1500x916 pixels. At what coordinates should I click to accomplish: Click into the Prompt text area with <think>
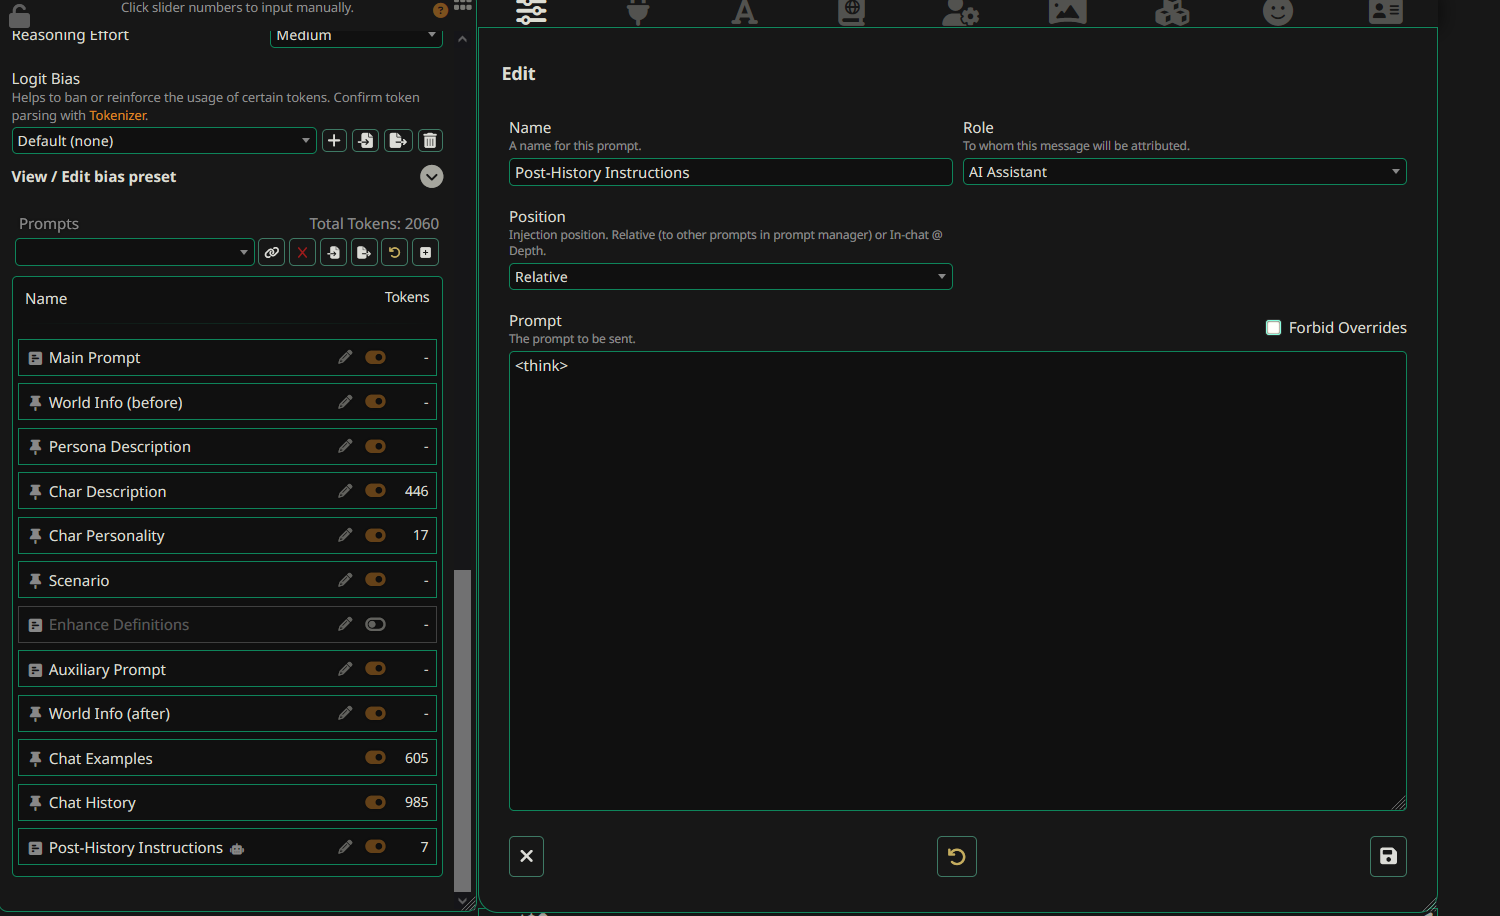[957, 581]
